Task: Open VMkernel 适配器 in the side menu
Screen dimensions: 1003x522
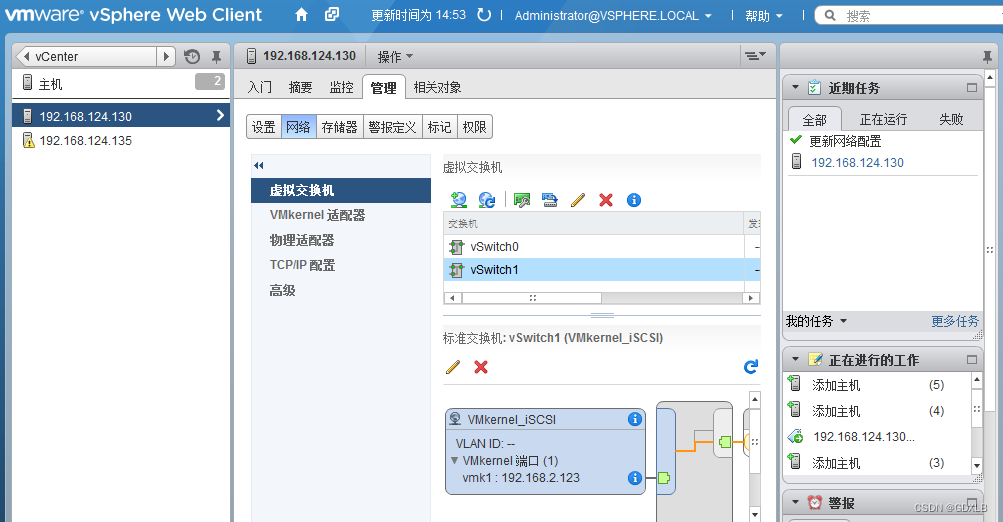Action: coord(317,215)
